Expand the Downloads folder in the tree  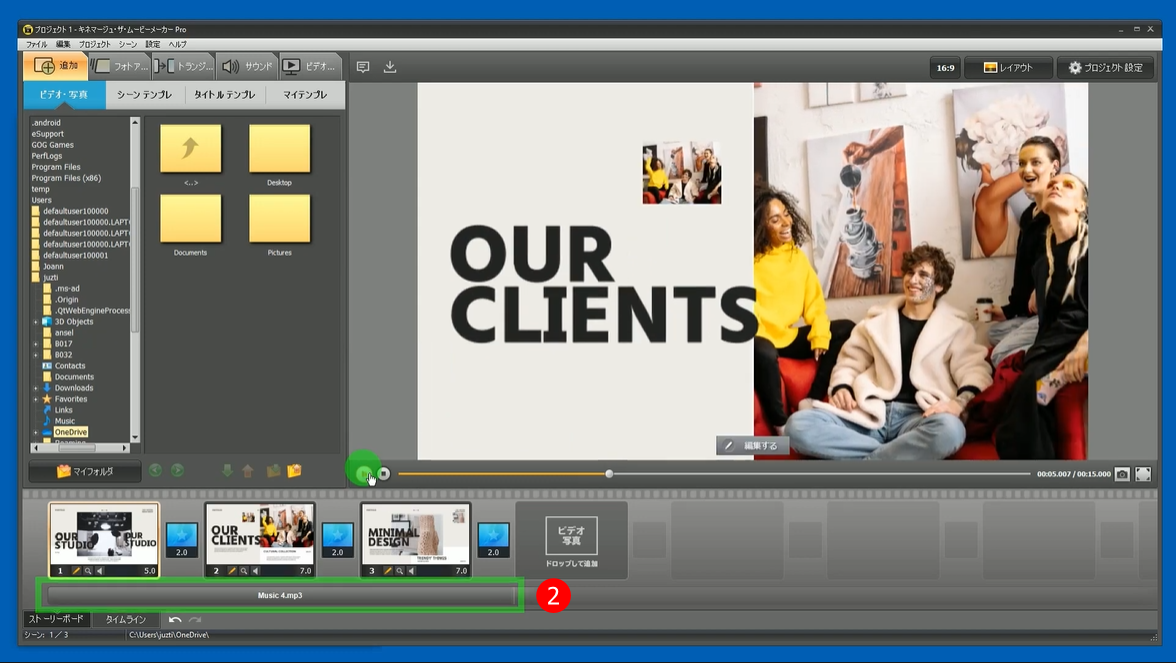point(36,388)
